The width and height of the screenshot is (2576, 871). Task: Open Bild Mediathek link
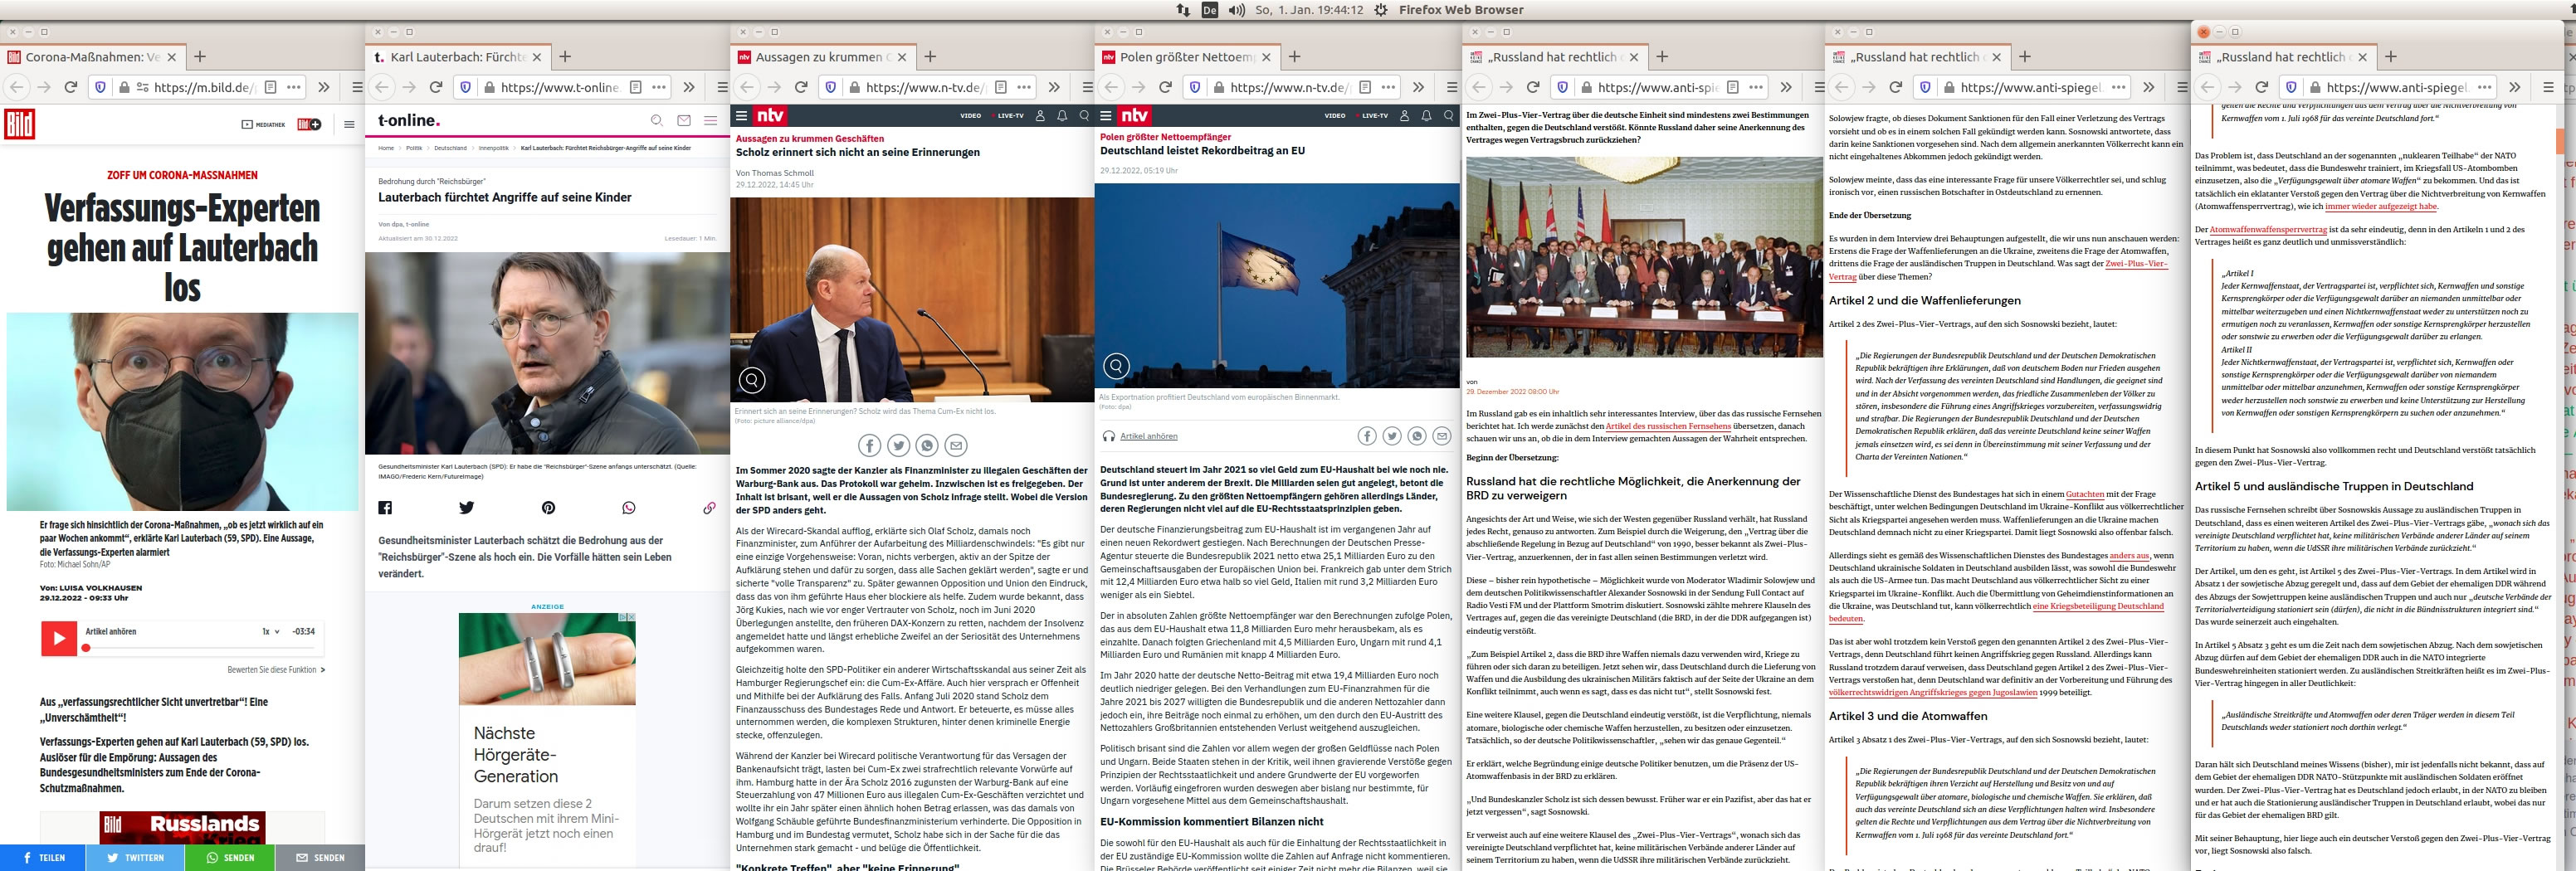pyautogui.click(x=263, y=125)
